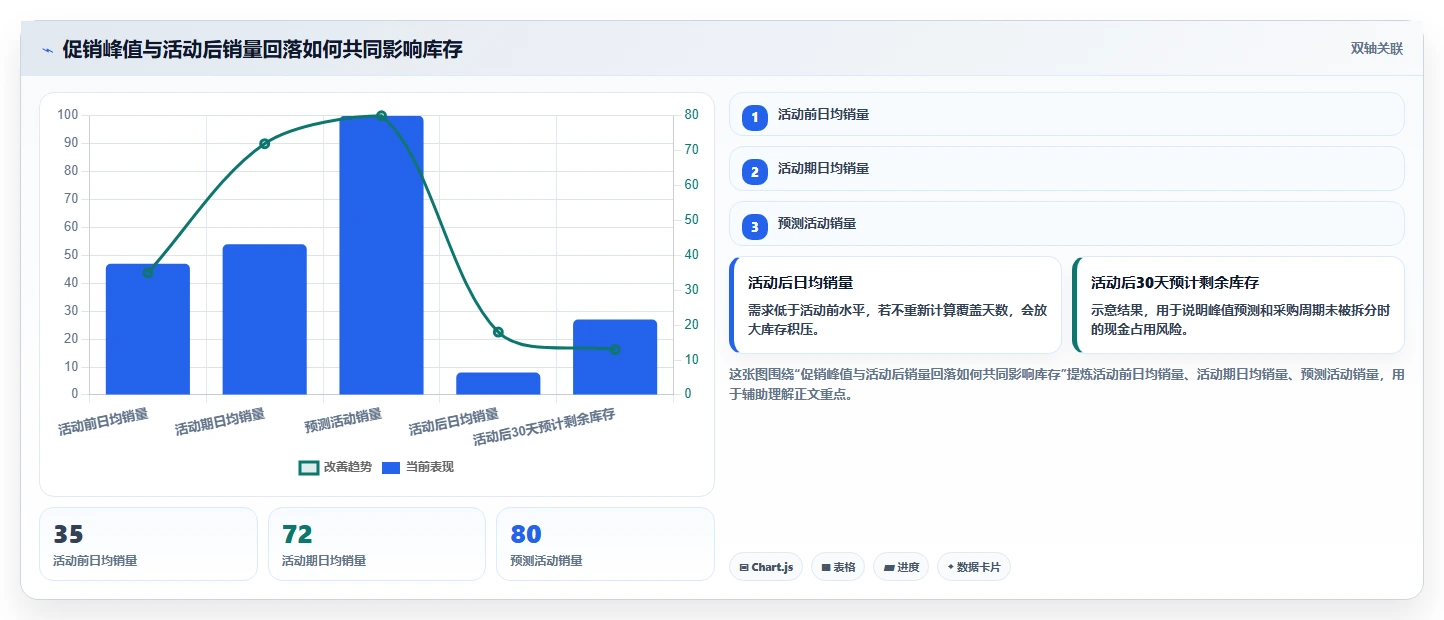The image size is (1444, 620).
Task: Open the 活动后30天预计剩余库存 info card
Action: click(1238, 305)
